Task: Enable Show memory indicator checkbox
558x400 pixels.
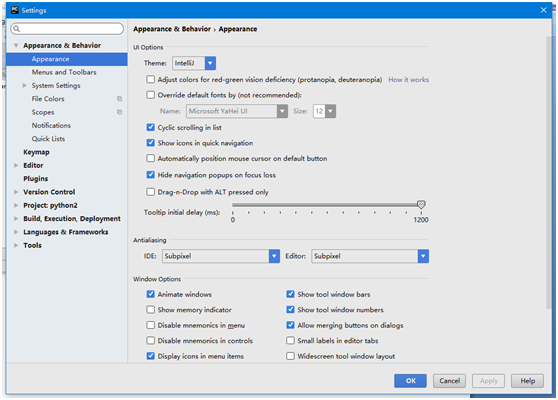Action: (151, 310)
